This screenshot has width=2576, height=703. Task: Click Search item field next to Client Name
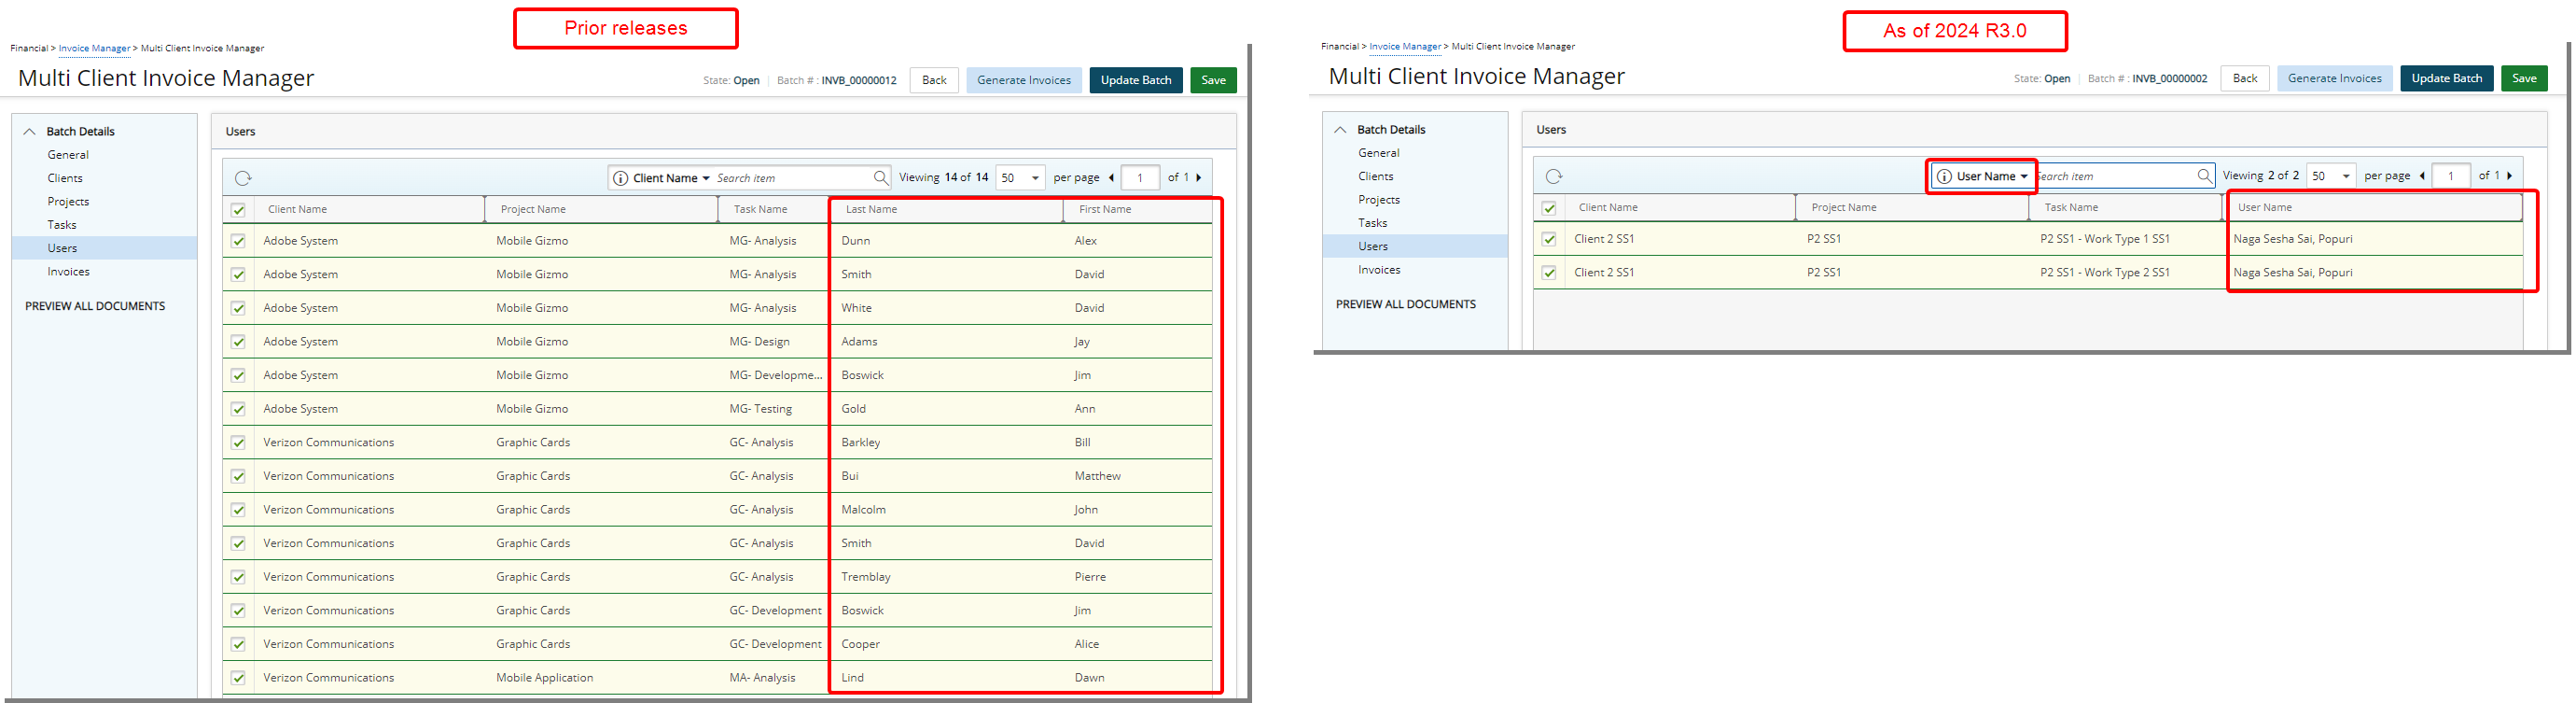(x=790, y=178)
